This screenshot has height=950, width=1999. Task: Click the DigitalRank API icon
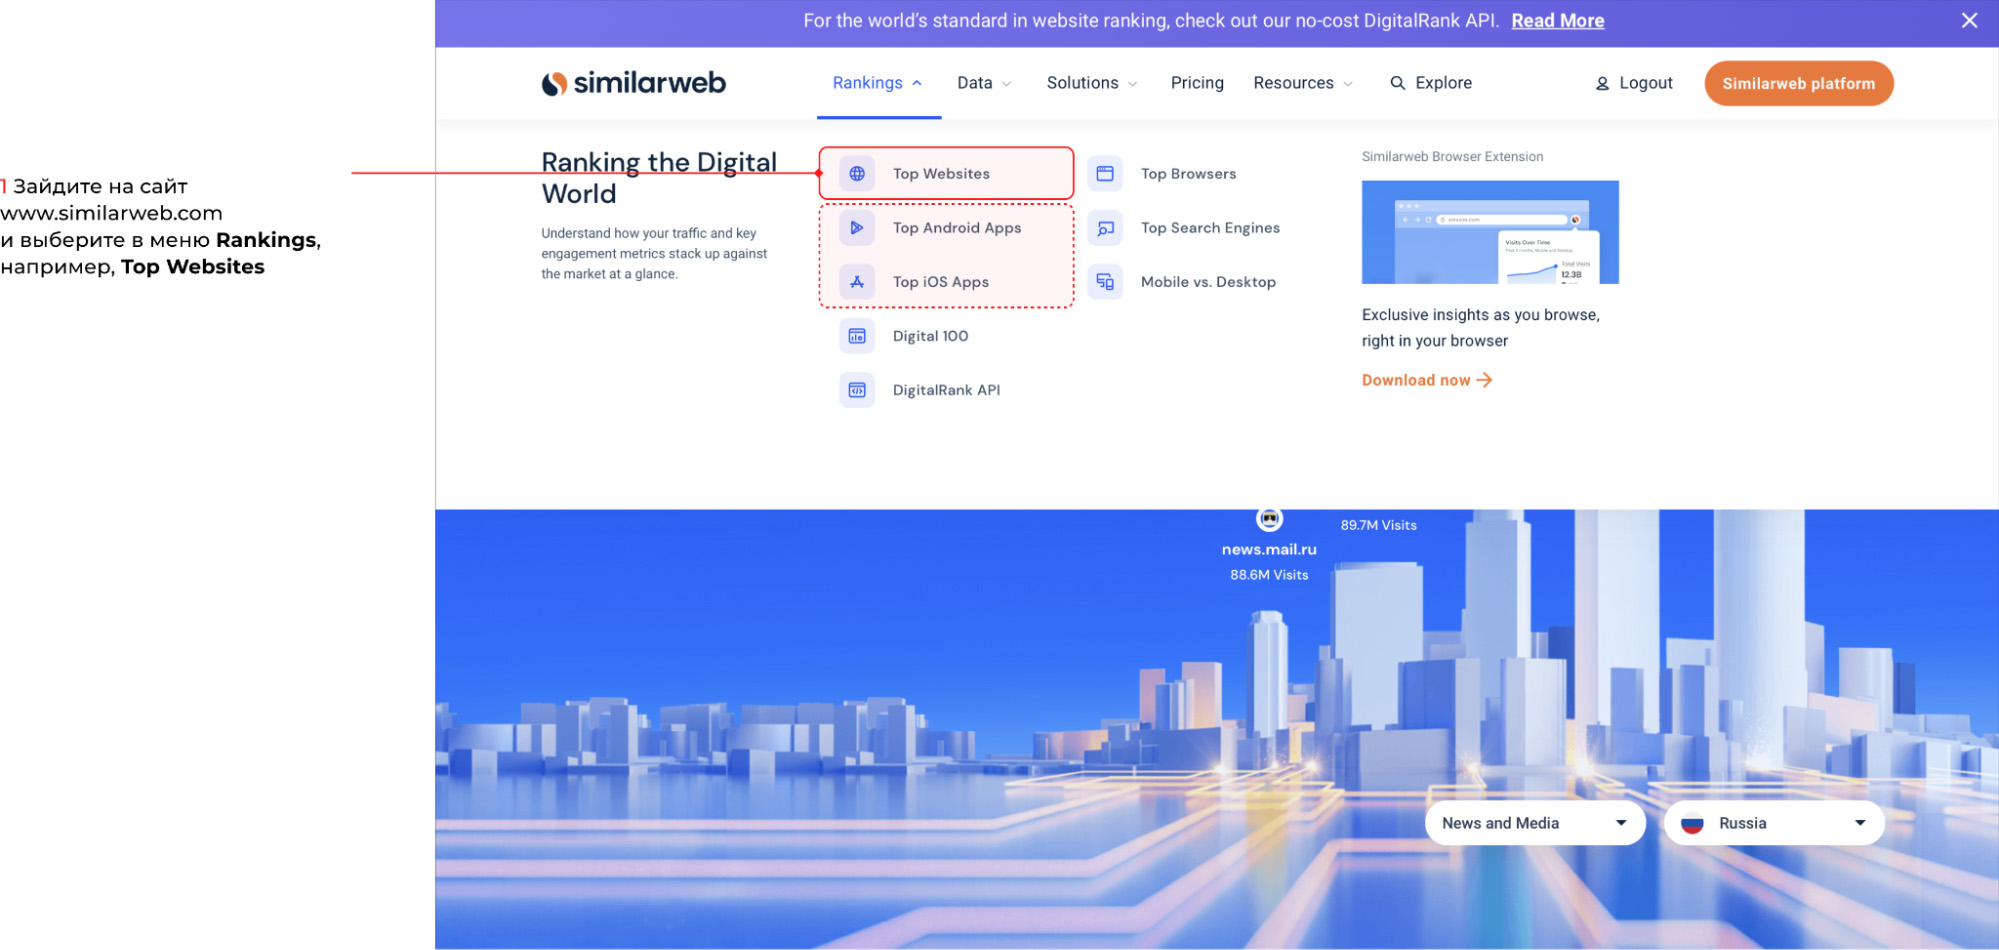tap(857, 390)
